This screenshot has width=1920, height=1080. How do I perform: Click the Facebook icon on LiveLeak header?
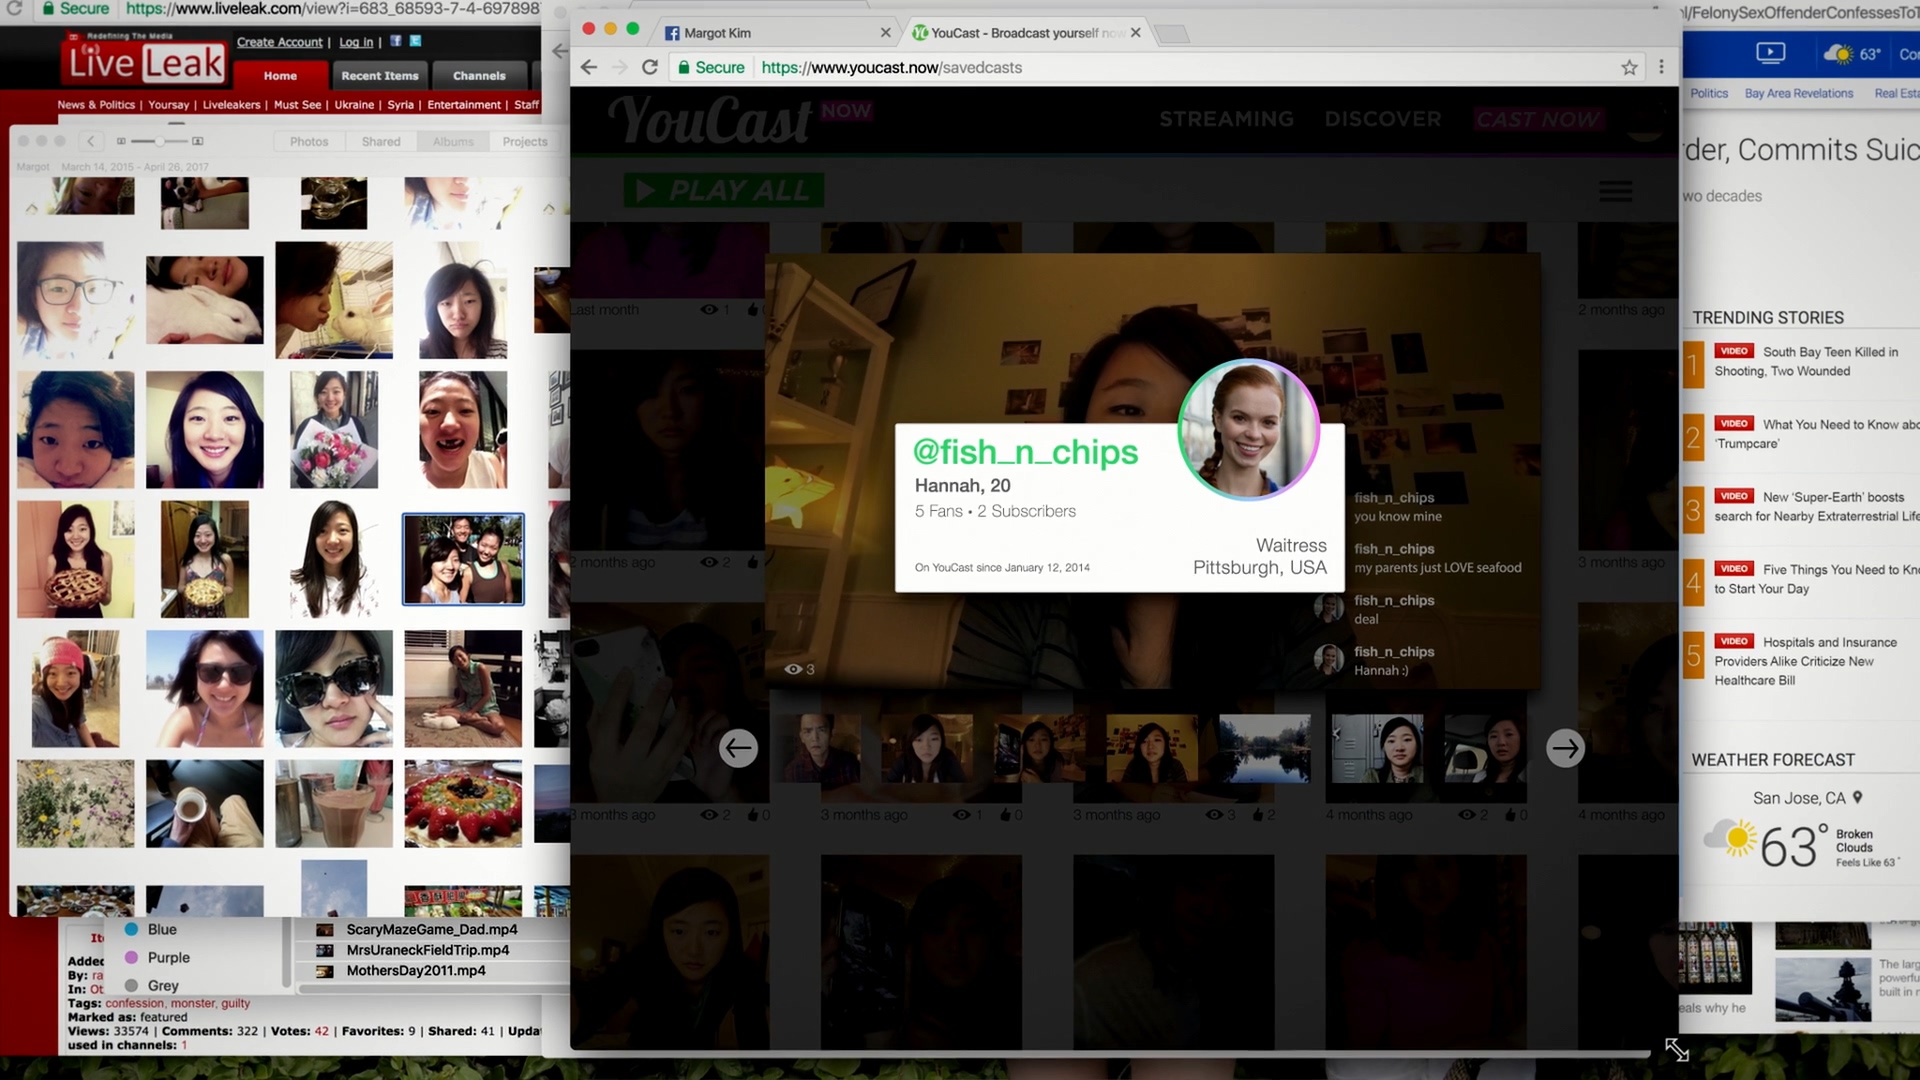[x=396, y=41]
